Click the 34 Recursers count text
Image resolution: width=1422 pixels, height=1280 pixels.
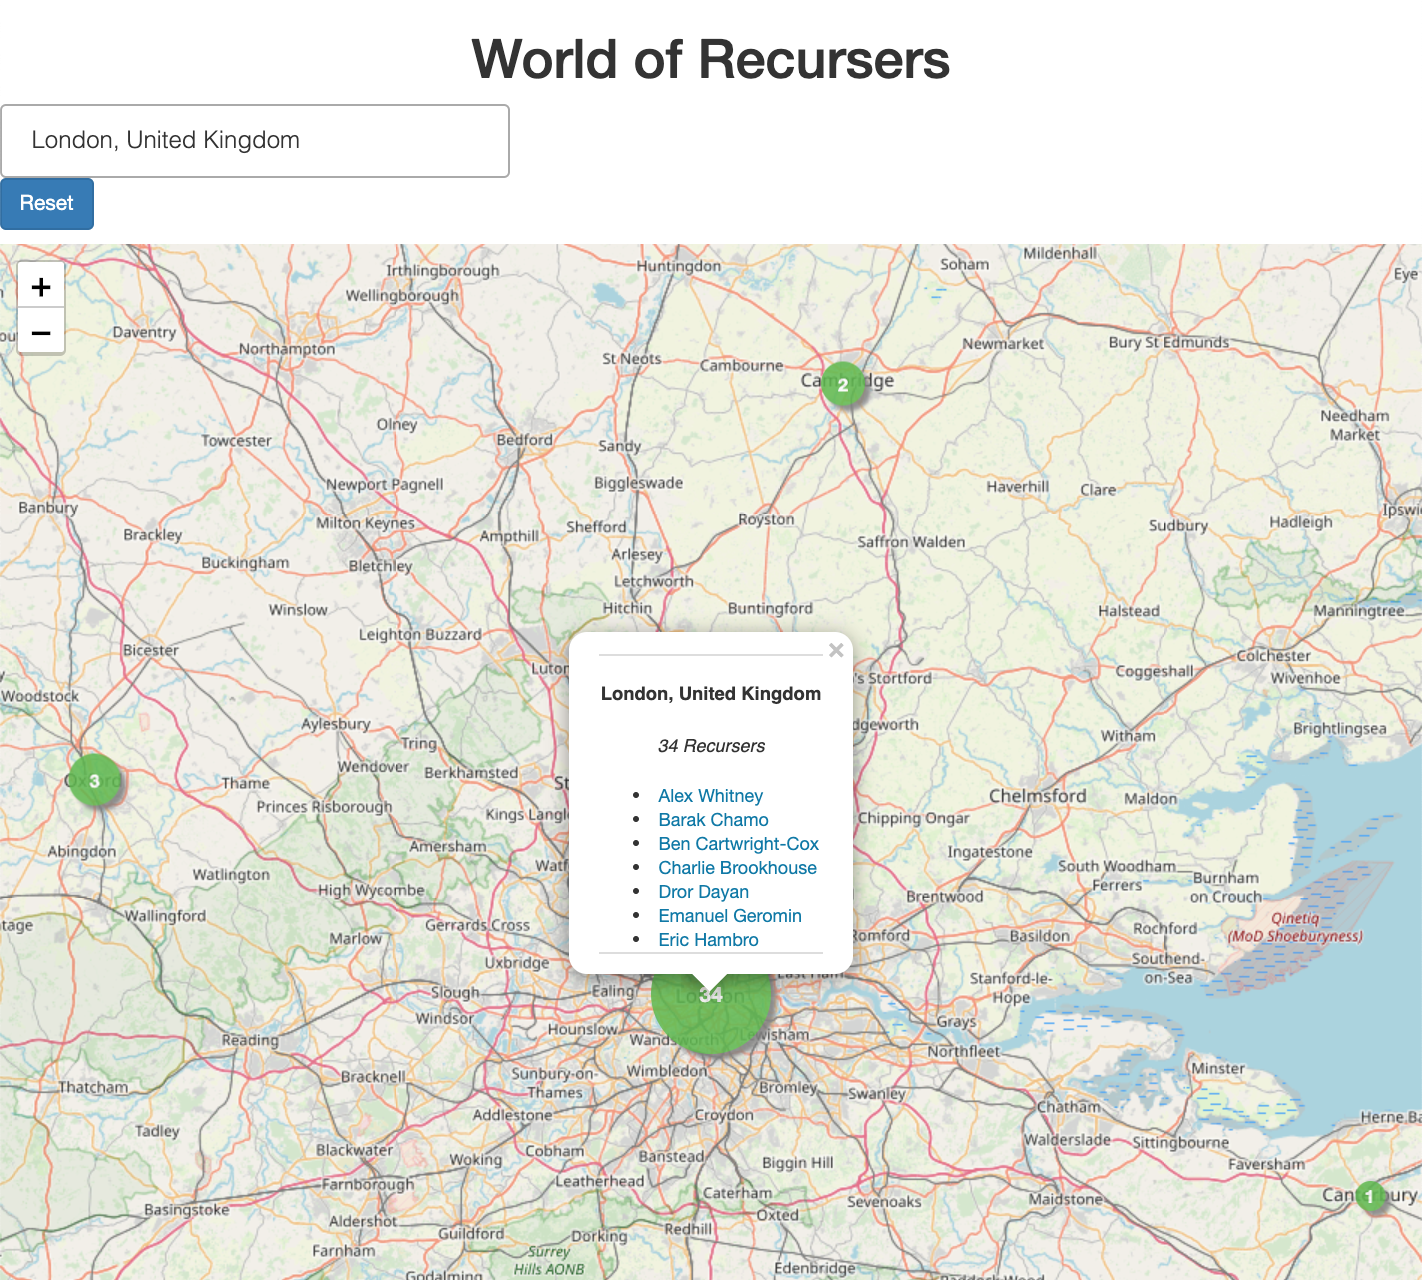click(x=711, y=746)
